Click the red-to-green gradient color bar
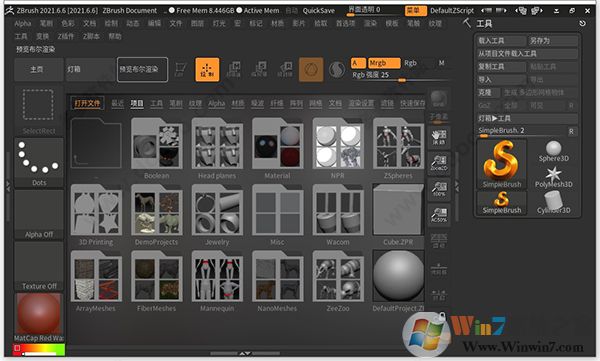 [x=39, y=349]
